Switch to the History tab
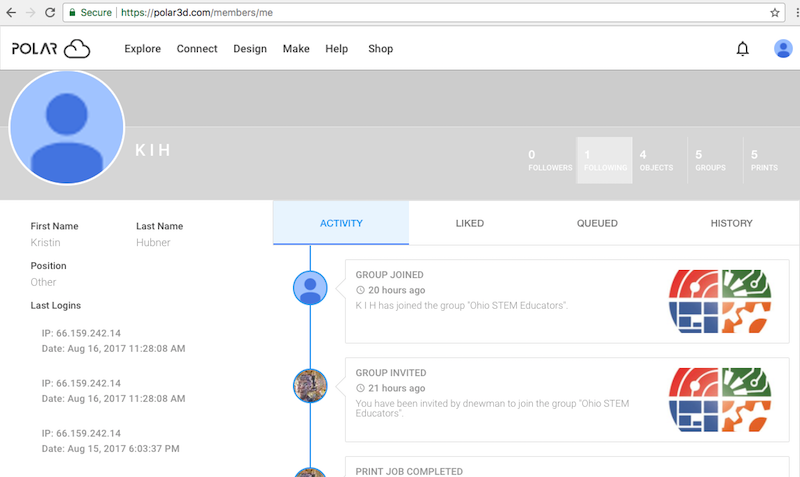 coord(731,223)
